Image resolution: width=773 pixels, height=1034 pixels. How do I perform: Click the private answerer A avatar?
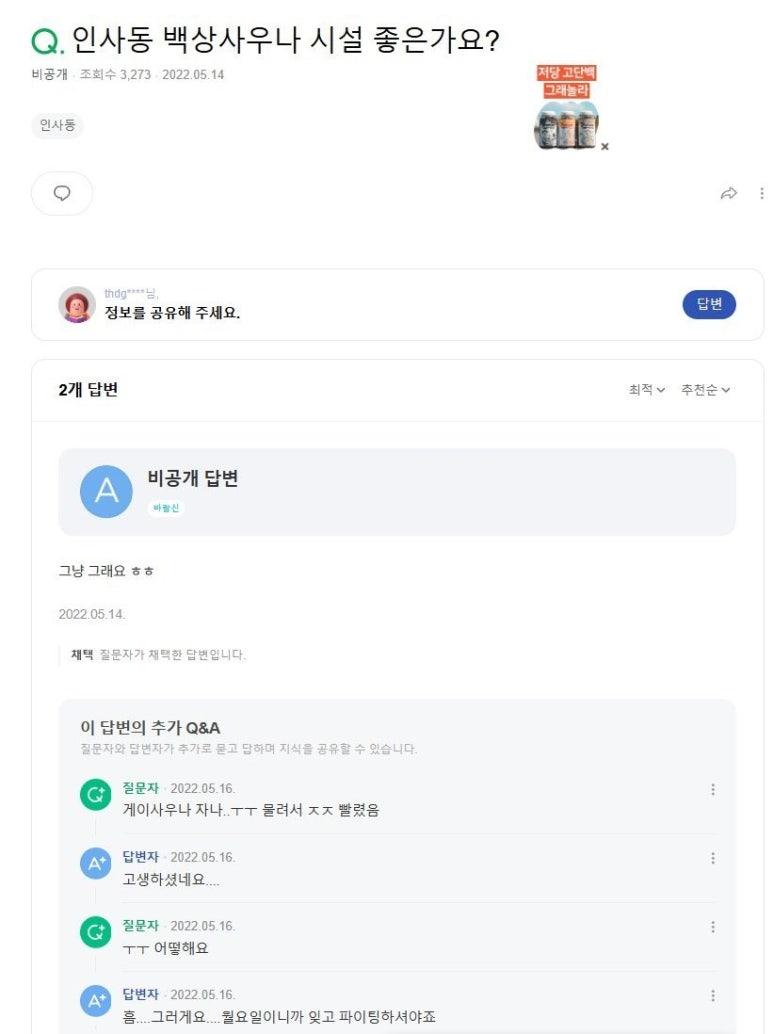click(106, 491)
